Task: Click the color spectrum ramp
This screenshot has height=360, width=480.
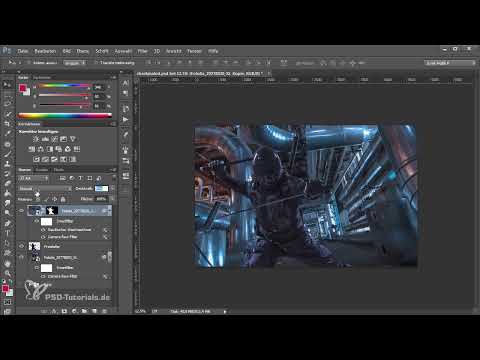Action: point(65,116)
